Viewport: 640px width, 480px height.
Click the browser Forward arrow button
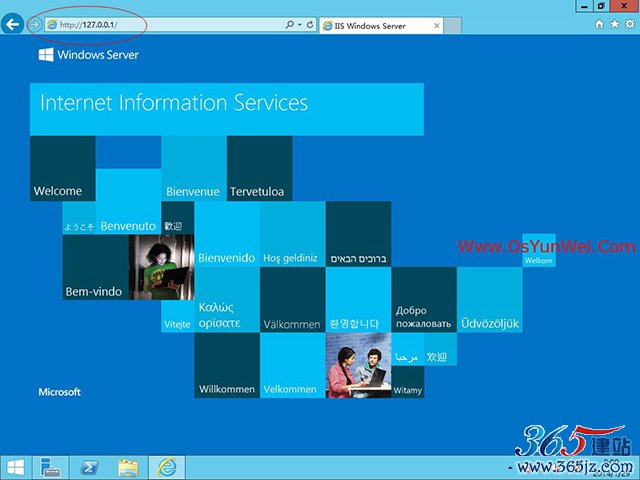pyautogui.click(x=35, y=25)
